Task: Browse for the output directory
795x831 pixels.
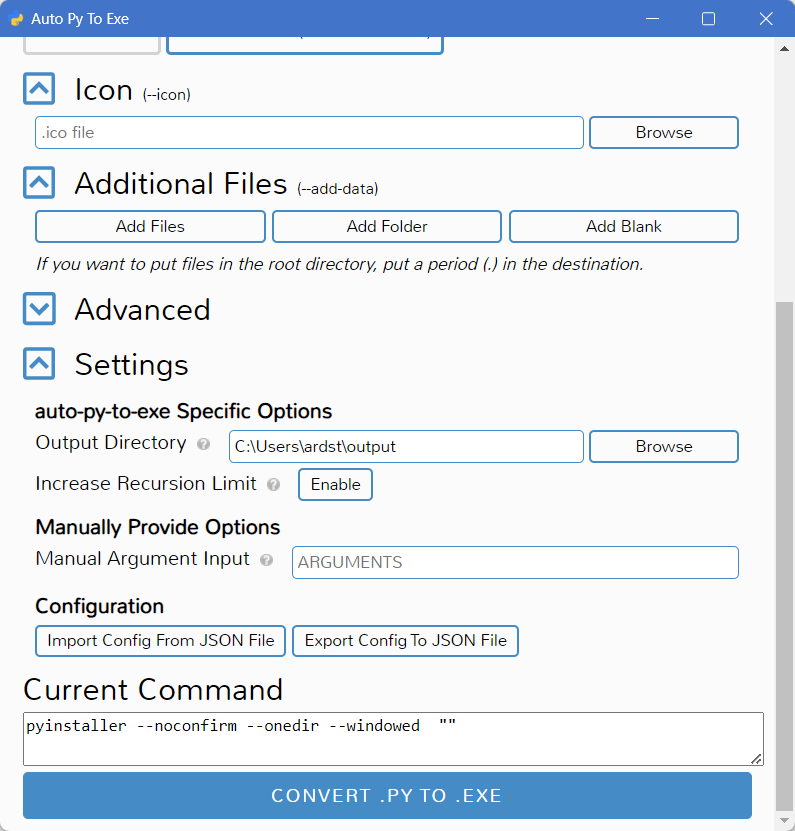Action: coord(663,446)
